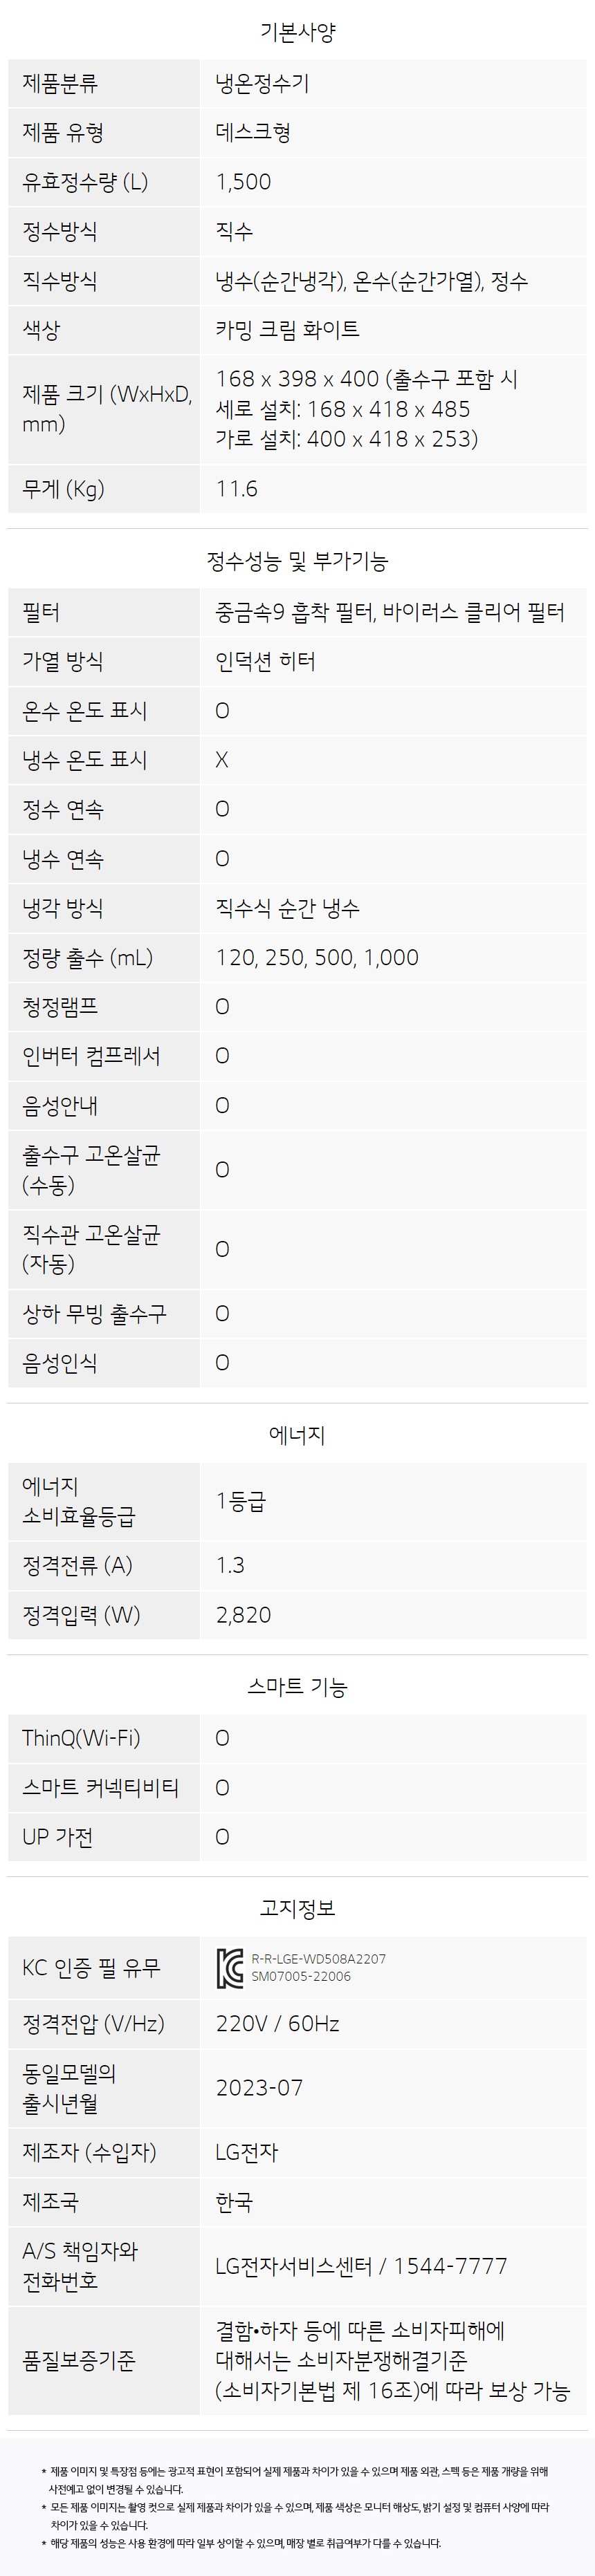Click the KC certification mark icon
The width and height of the screenshot is (595, 2576).
tap(230, 1968)
